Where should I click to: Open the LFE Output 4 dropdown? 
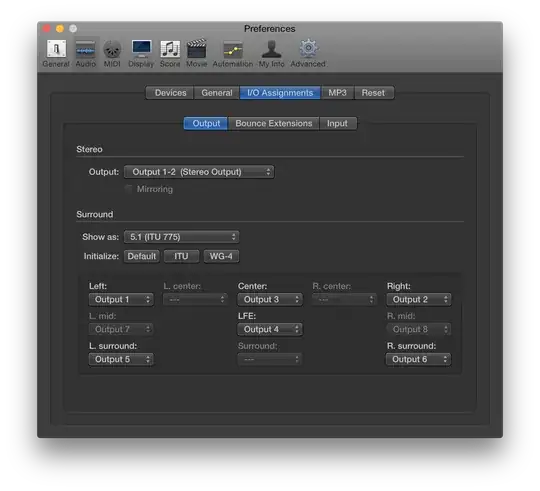pyautogui.click(x=270, y=330)
